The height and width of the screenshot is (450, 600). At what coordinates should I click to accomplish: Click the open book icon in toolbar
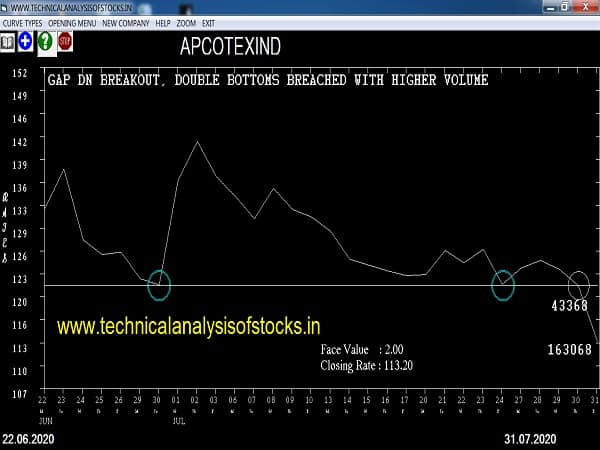(x=8, y=41)
